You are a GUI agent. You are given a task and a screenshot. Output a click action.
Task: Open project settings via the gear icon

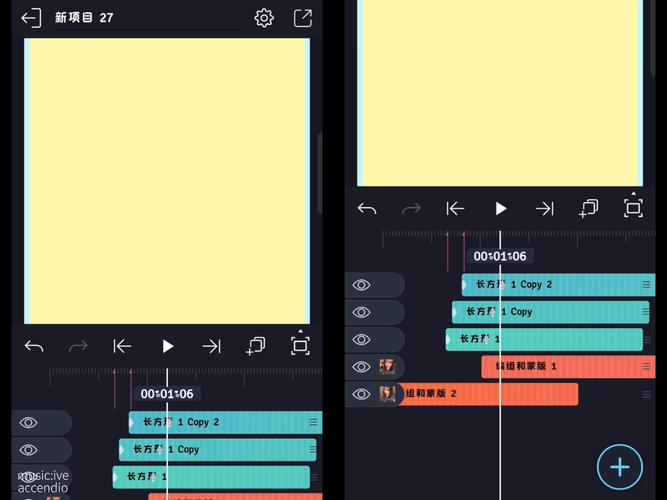coord(264,18)
